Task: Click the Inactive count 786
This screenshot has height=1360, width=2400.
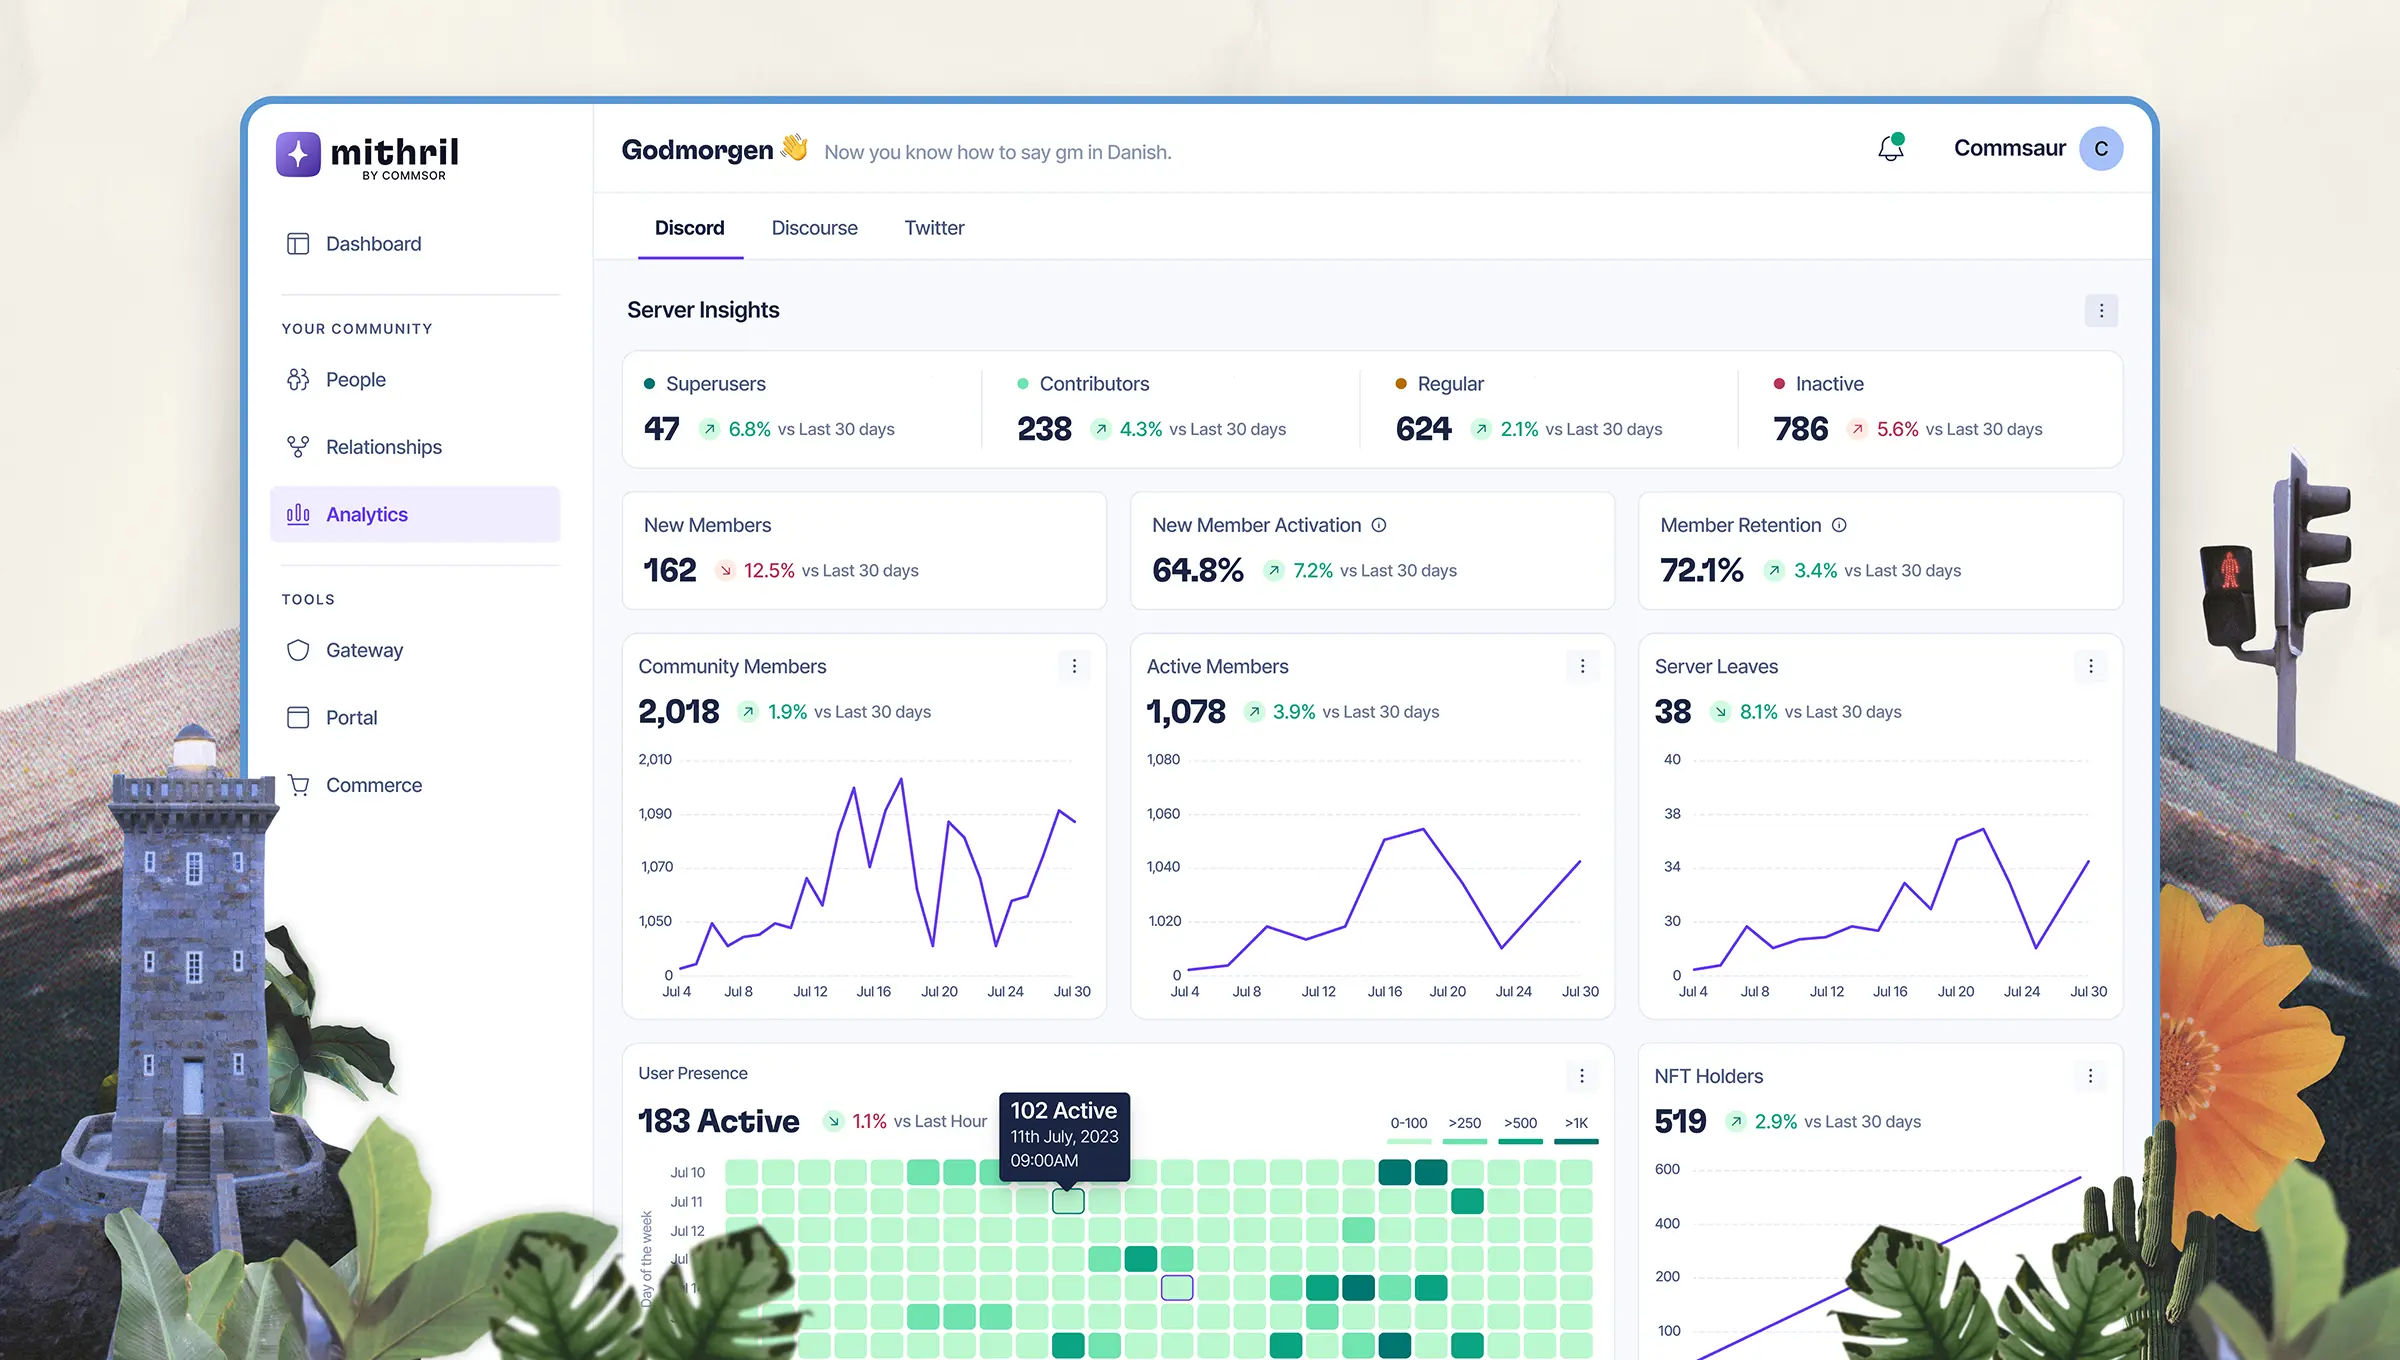Action: point(1800,429)
